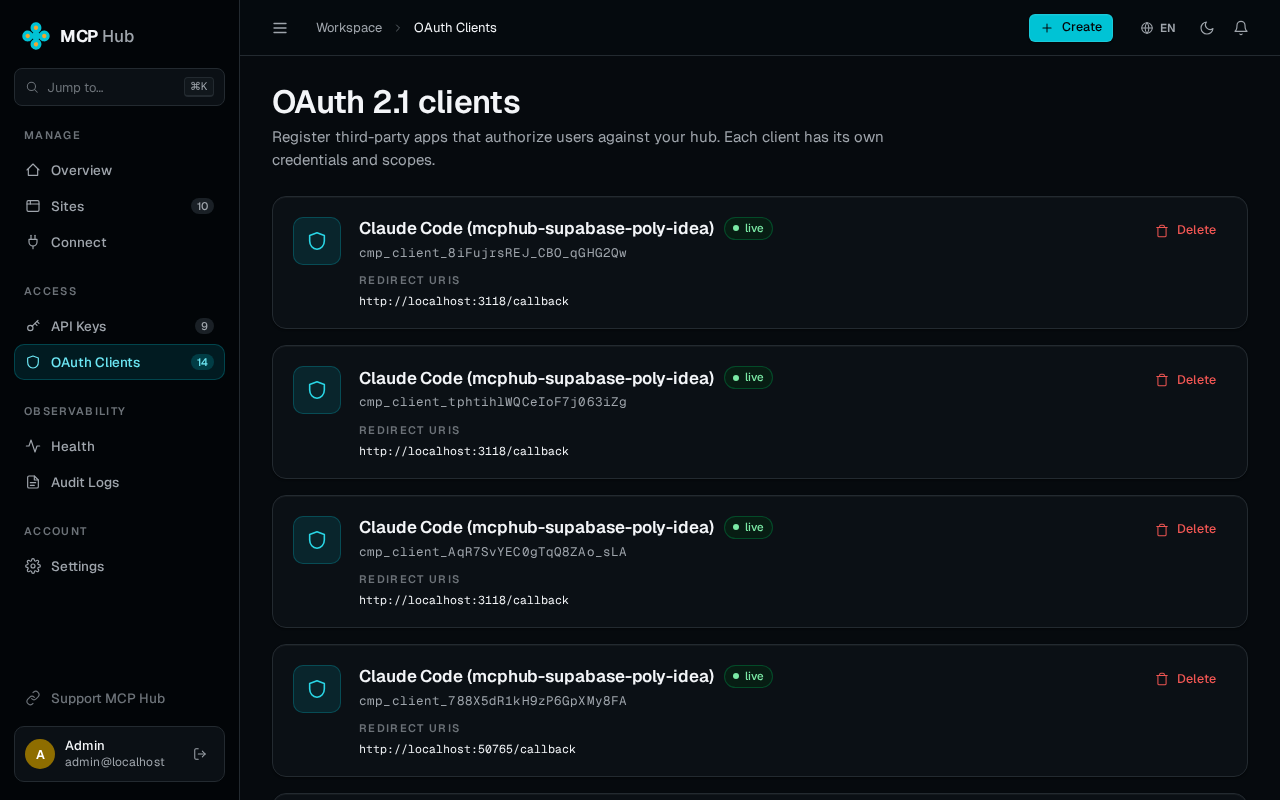
Task: Click the Create button
Action: (x=1071, y=28)
